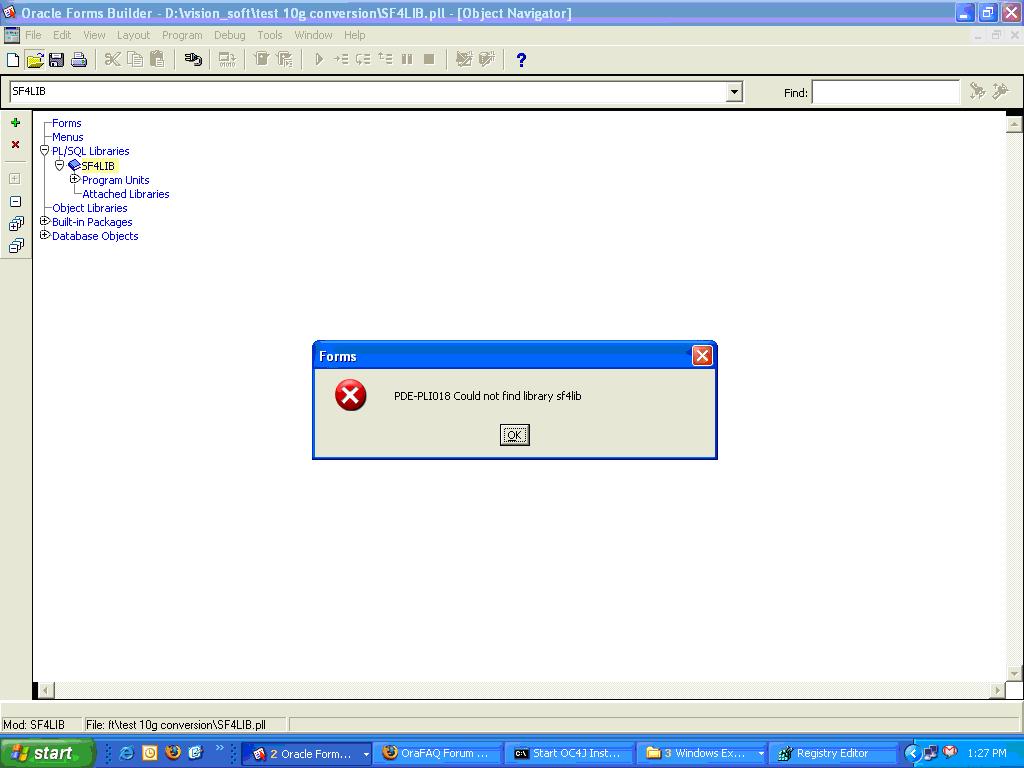Expand the Program Units node
Viewport: 1024px width, 768px height.
[74, 179]
